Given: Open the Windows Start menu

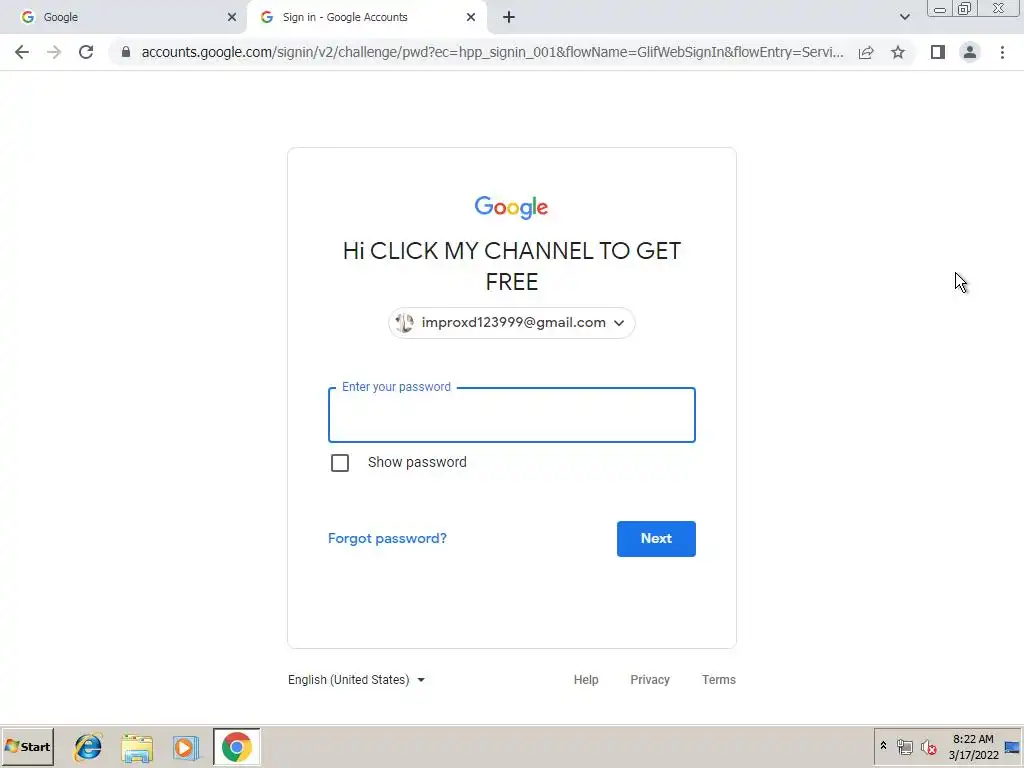Looking at the screenshot, I should tap(27, 747).
